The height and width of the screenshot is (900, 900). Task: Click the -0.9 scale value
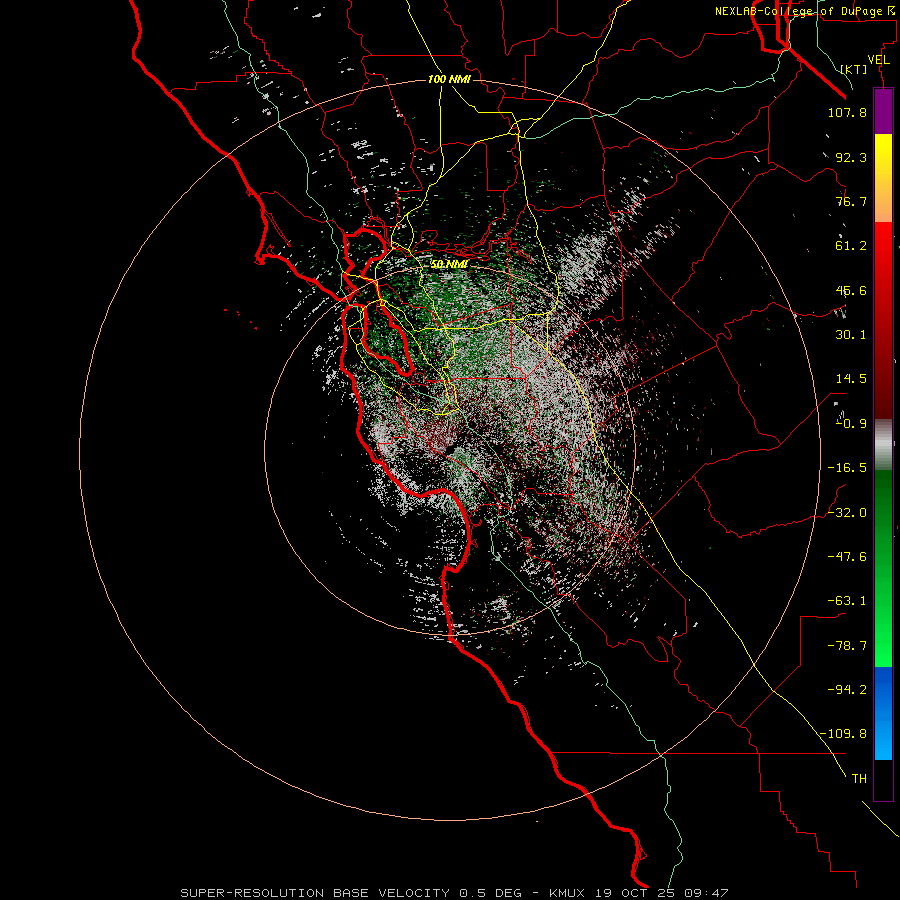point(851,424)
